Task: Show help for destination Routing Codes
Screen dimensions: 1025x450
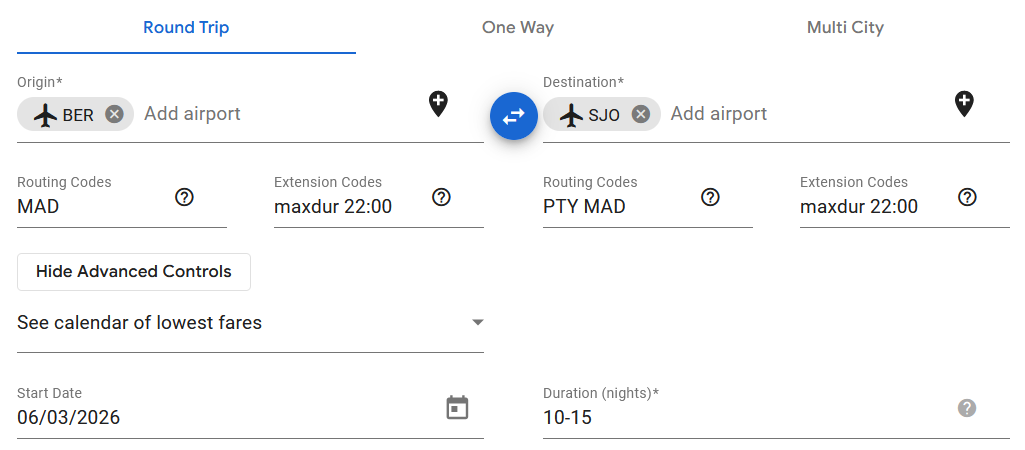Action: (x=710, y=197)
